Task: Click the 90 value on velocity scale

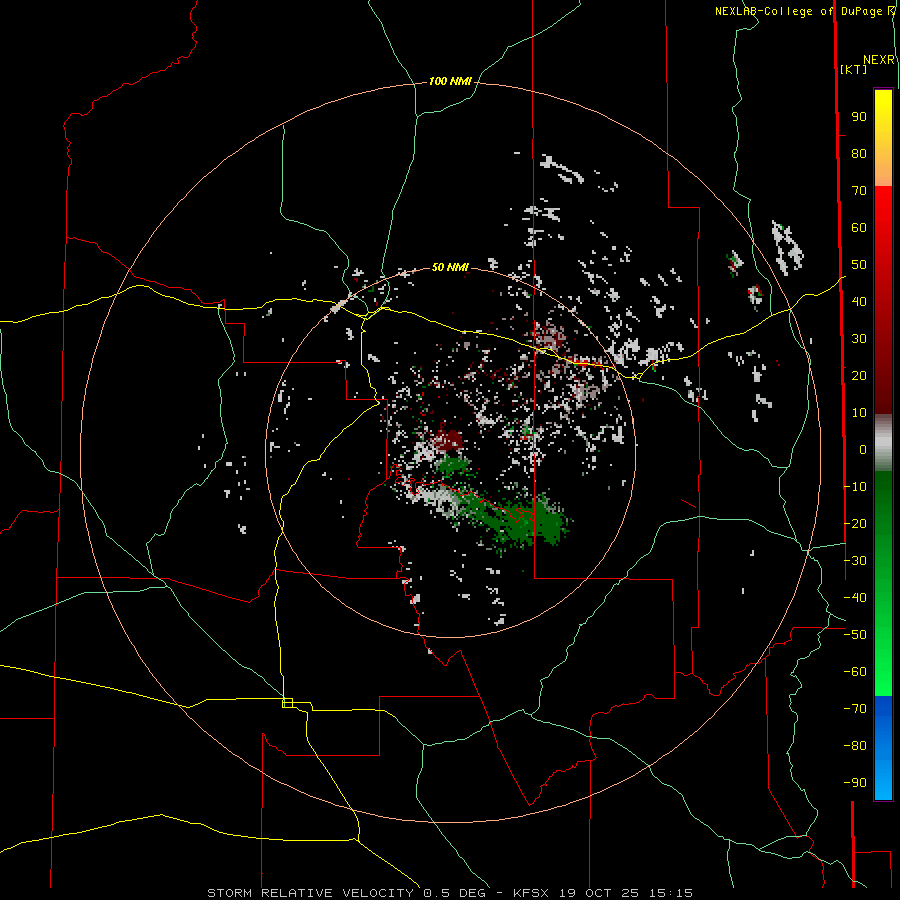Action: pyautogui.click(x=859, y=117)
